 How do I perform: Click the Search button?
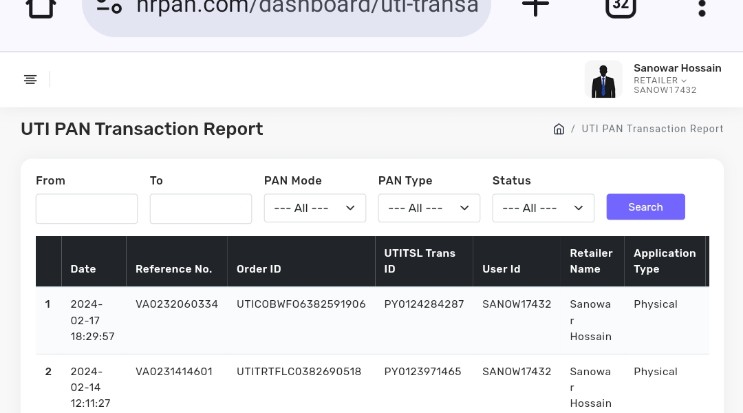pos(645,207)
